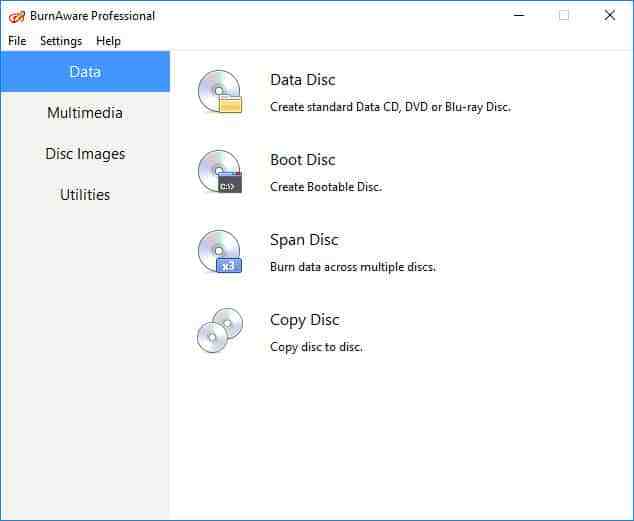Click 'Burn data across multiple discs.' description
The width and height of the screenshot is (634, 521).
353,267
